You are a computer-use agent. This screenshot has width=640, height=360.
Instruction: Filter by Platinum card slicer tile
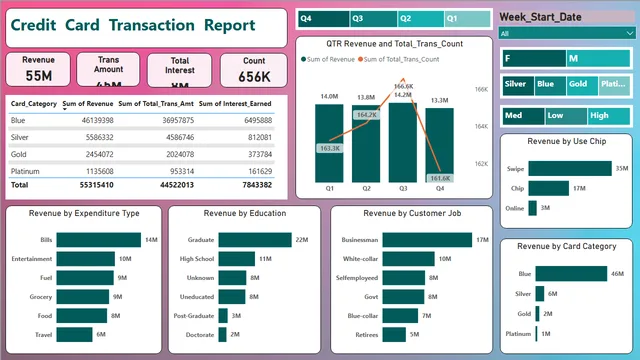[x=614, y=86]
